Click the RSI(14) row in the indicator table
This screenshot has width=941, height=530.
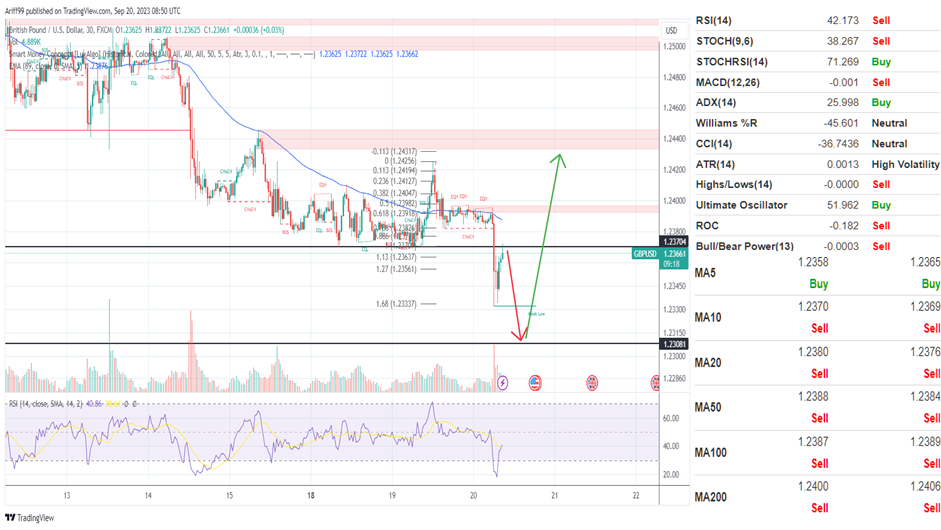tap(722, 20)
